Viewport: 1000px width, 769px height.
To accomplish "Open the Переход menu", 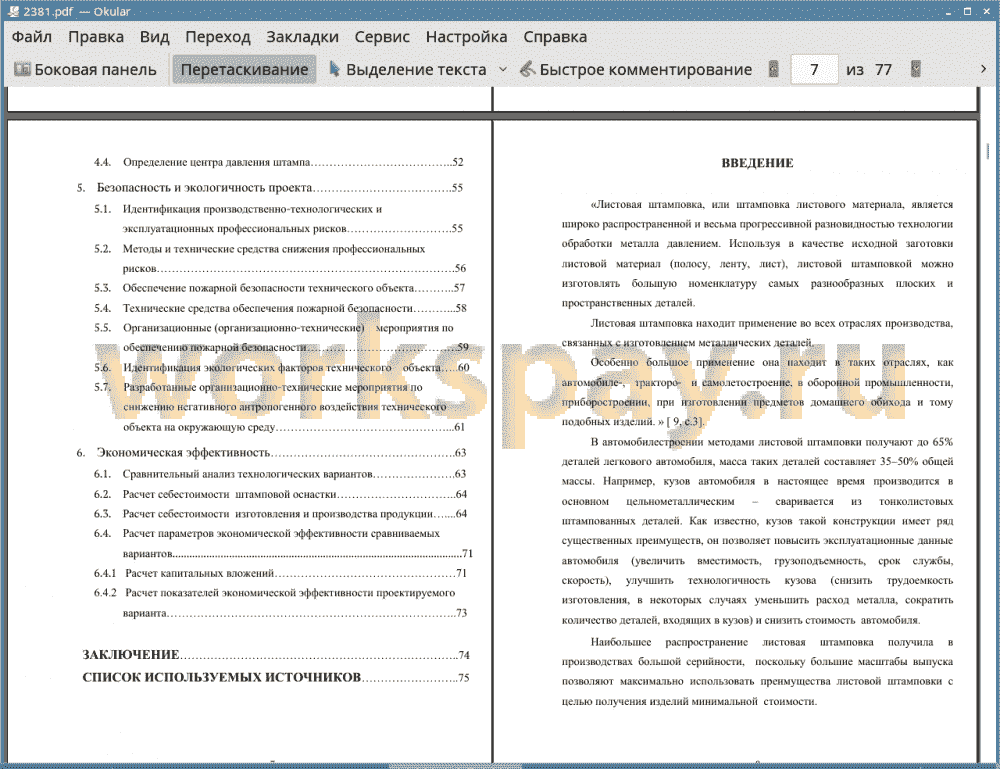I will coord(217,37).
